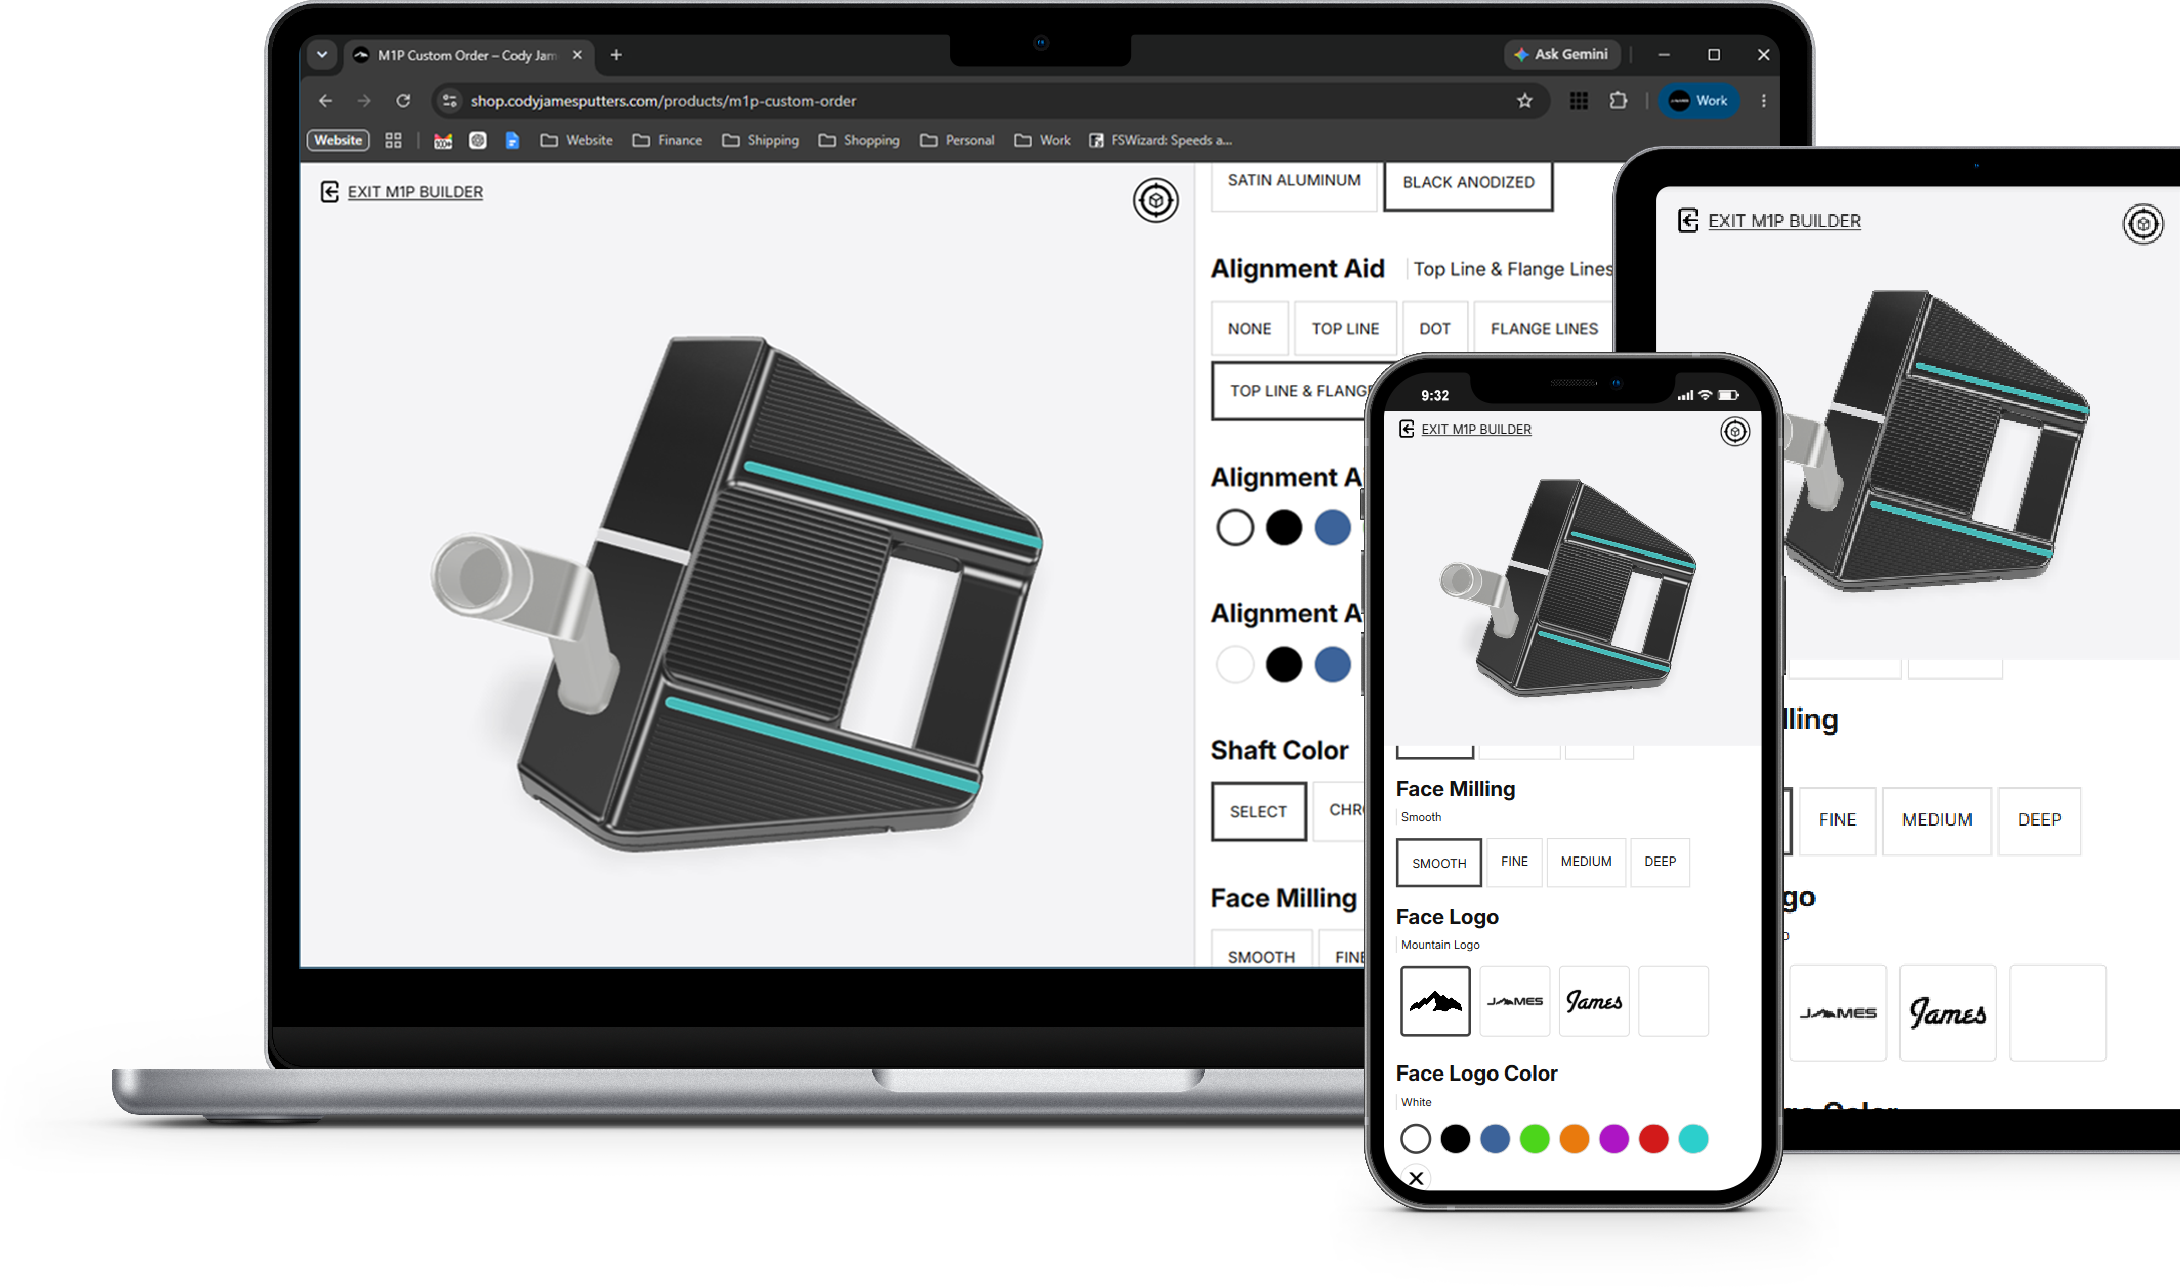This screenshot has width=2180, height=1287.
Task: Open the Shipping bookmarks folder
Action: pyautogui.click(x=760, y=141)
